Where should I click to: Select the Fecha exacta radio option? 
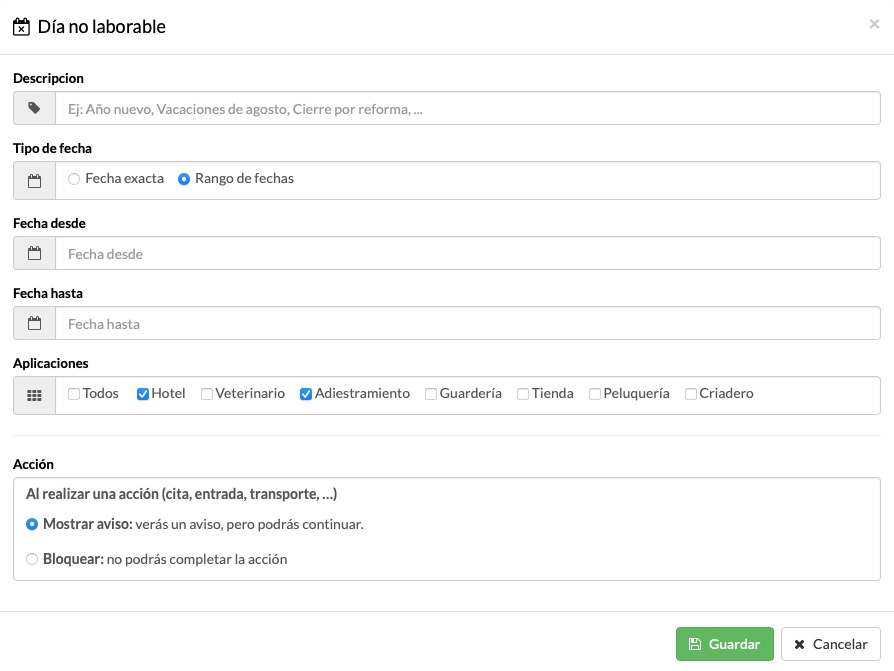[x=74, y=179]
